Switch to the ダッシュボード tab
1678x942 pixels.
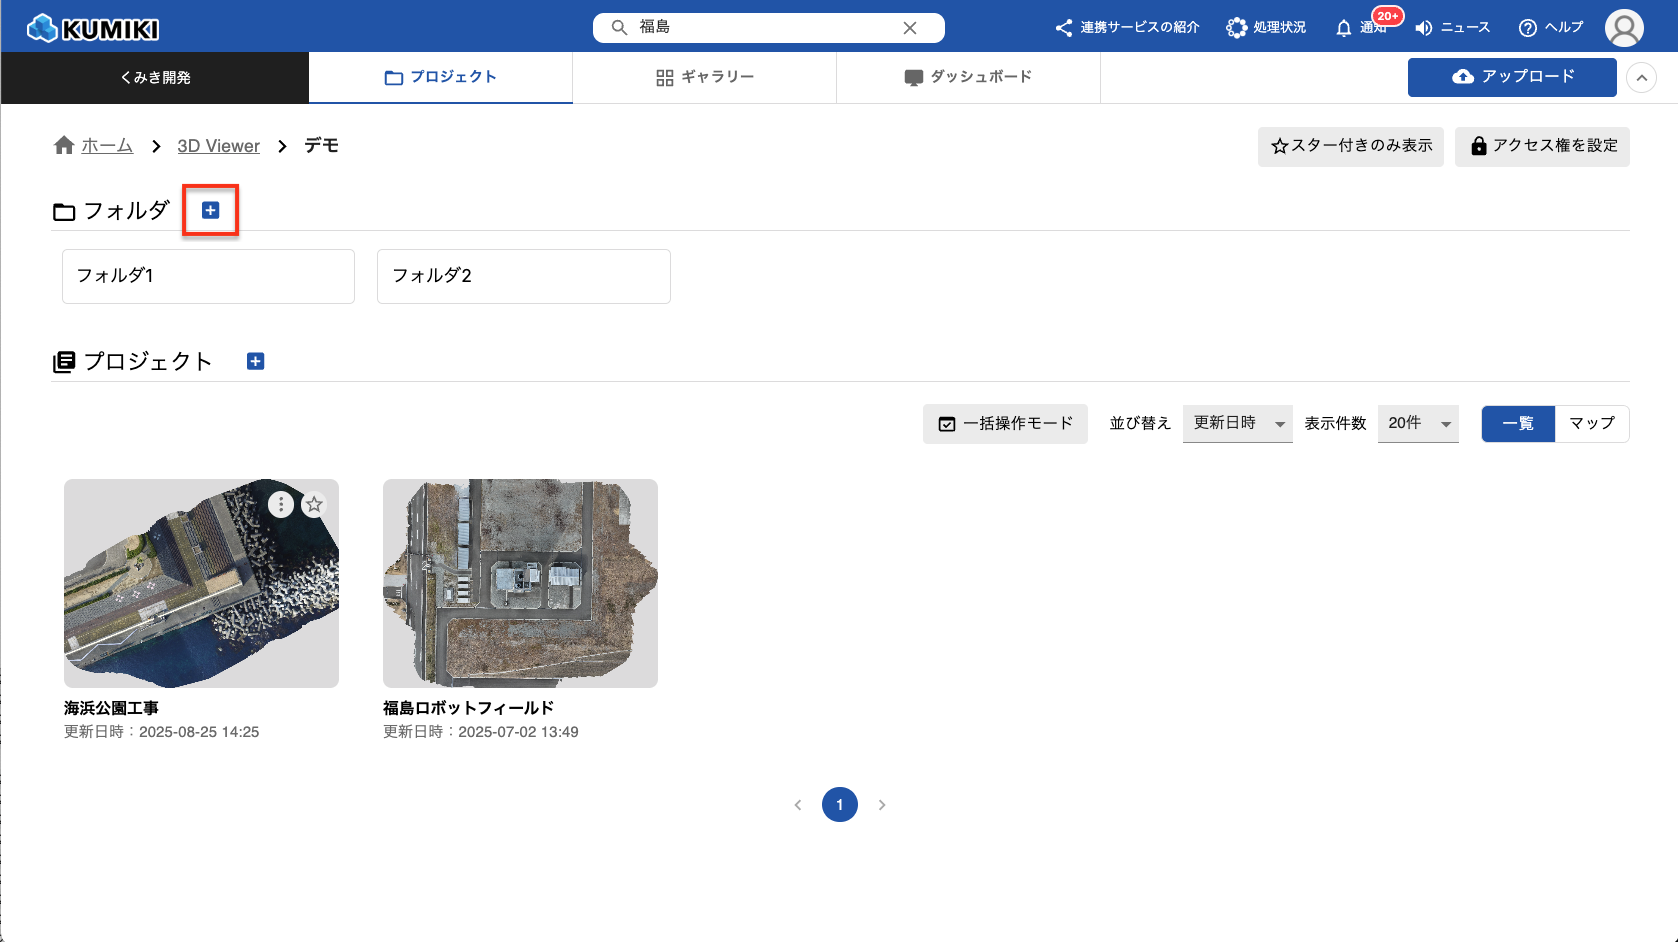[967, 78]
